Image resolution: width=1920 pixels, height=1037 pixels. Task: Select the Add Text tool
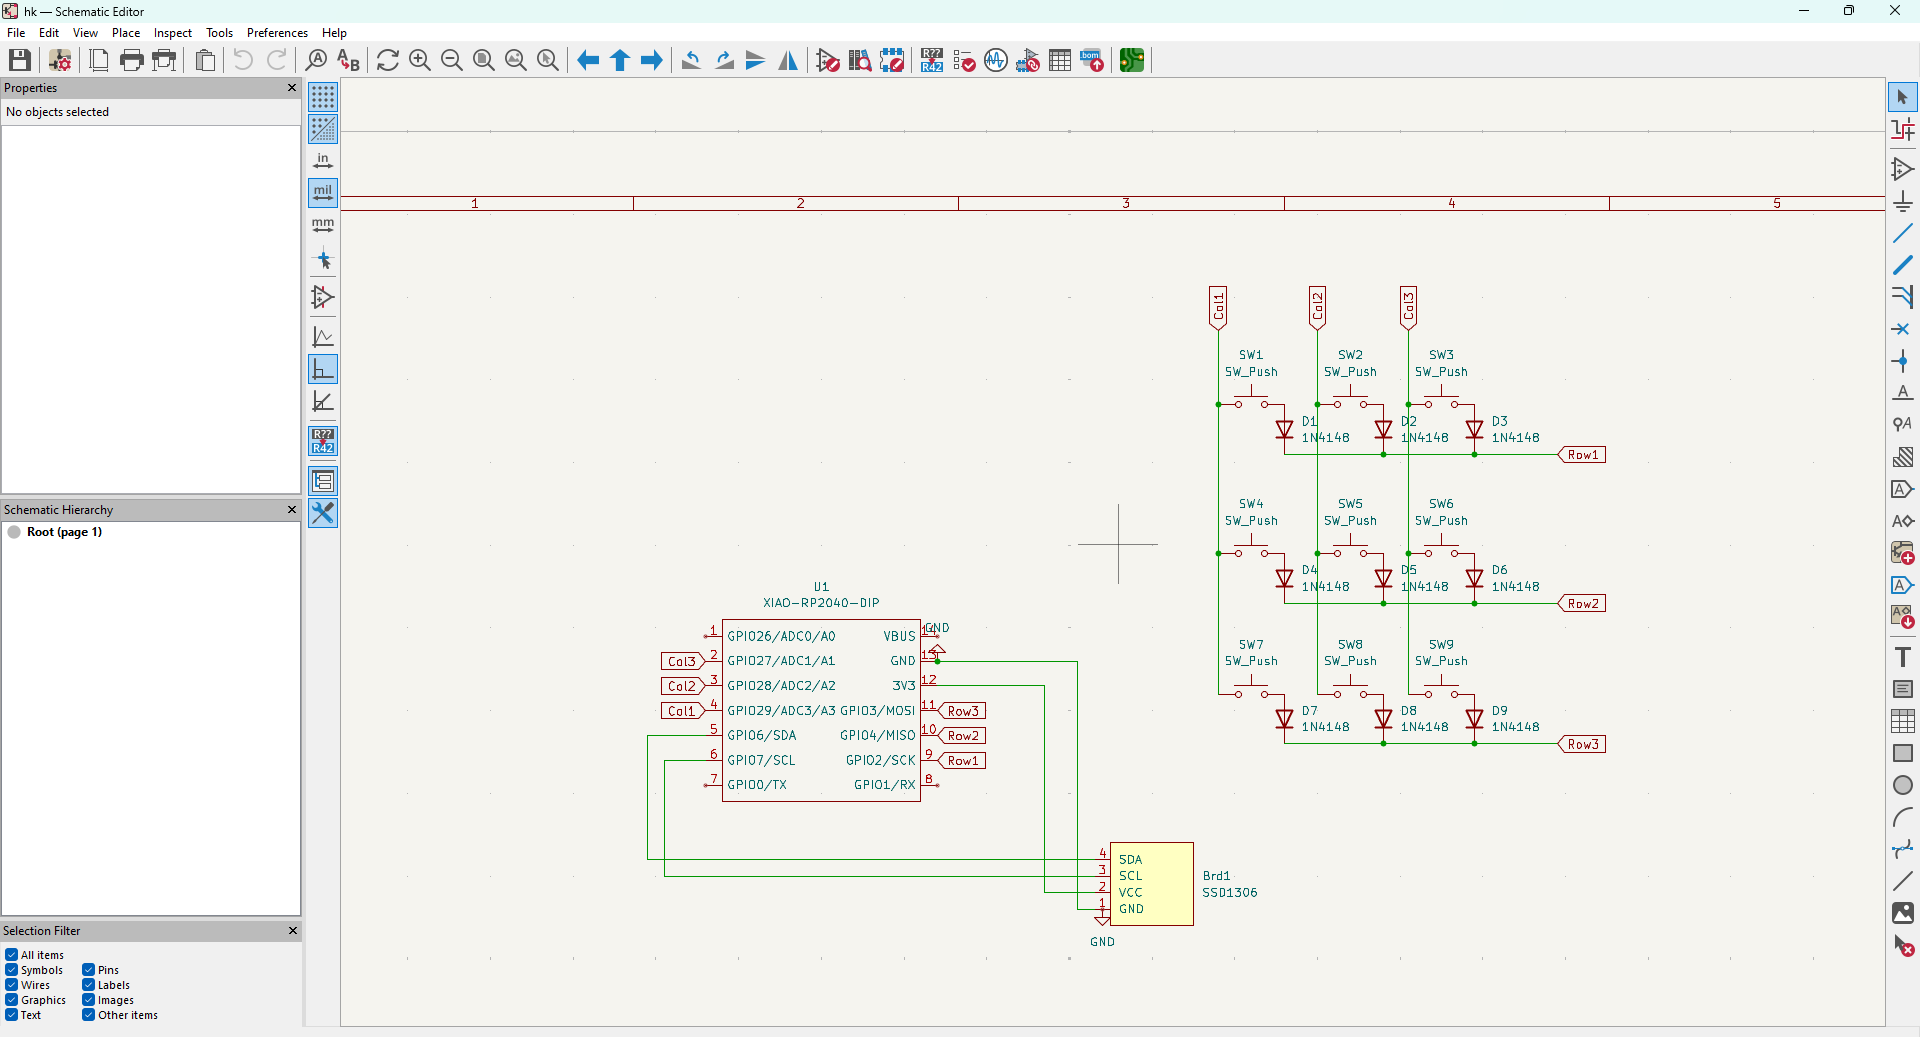coord(1903,657)
